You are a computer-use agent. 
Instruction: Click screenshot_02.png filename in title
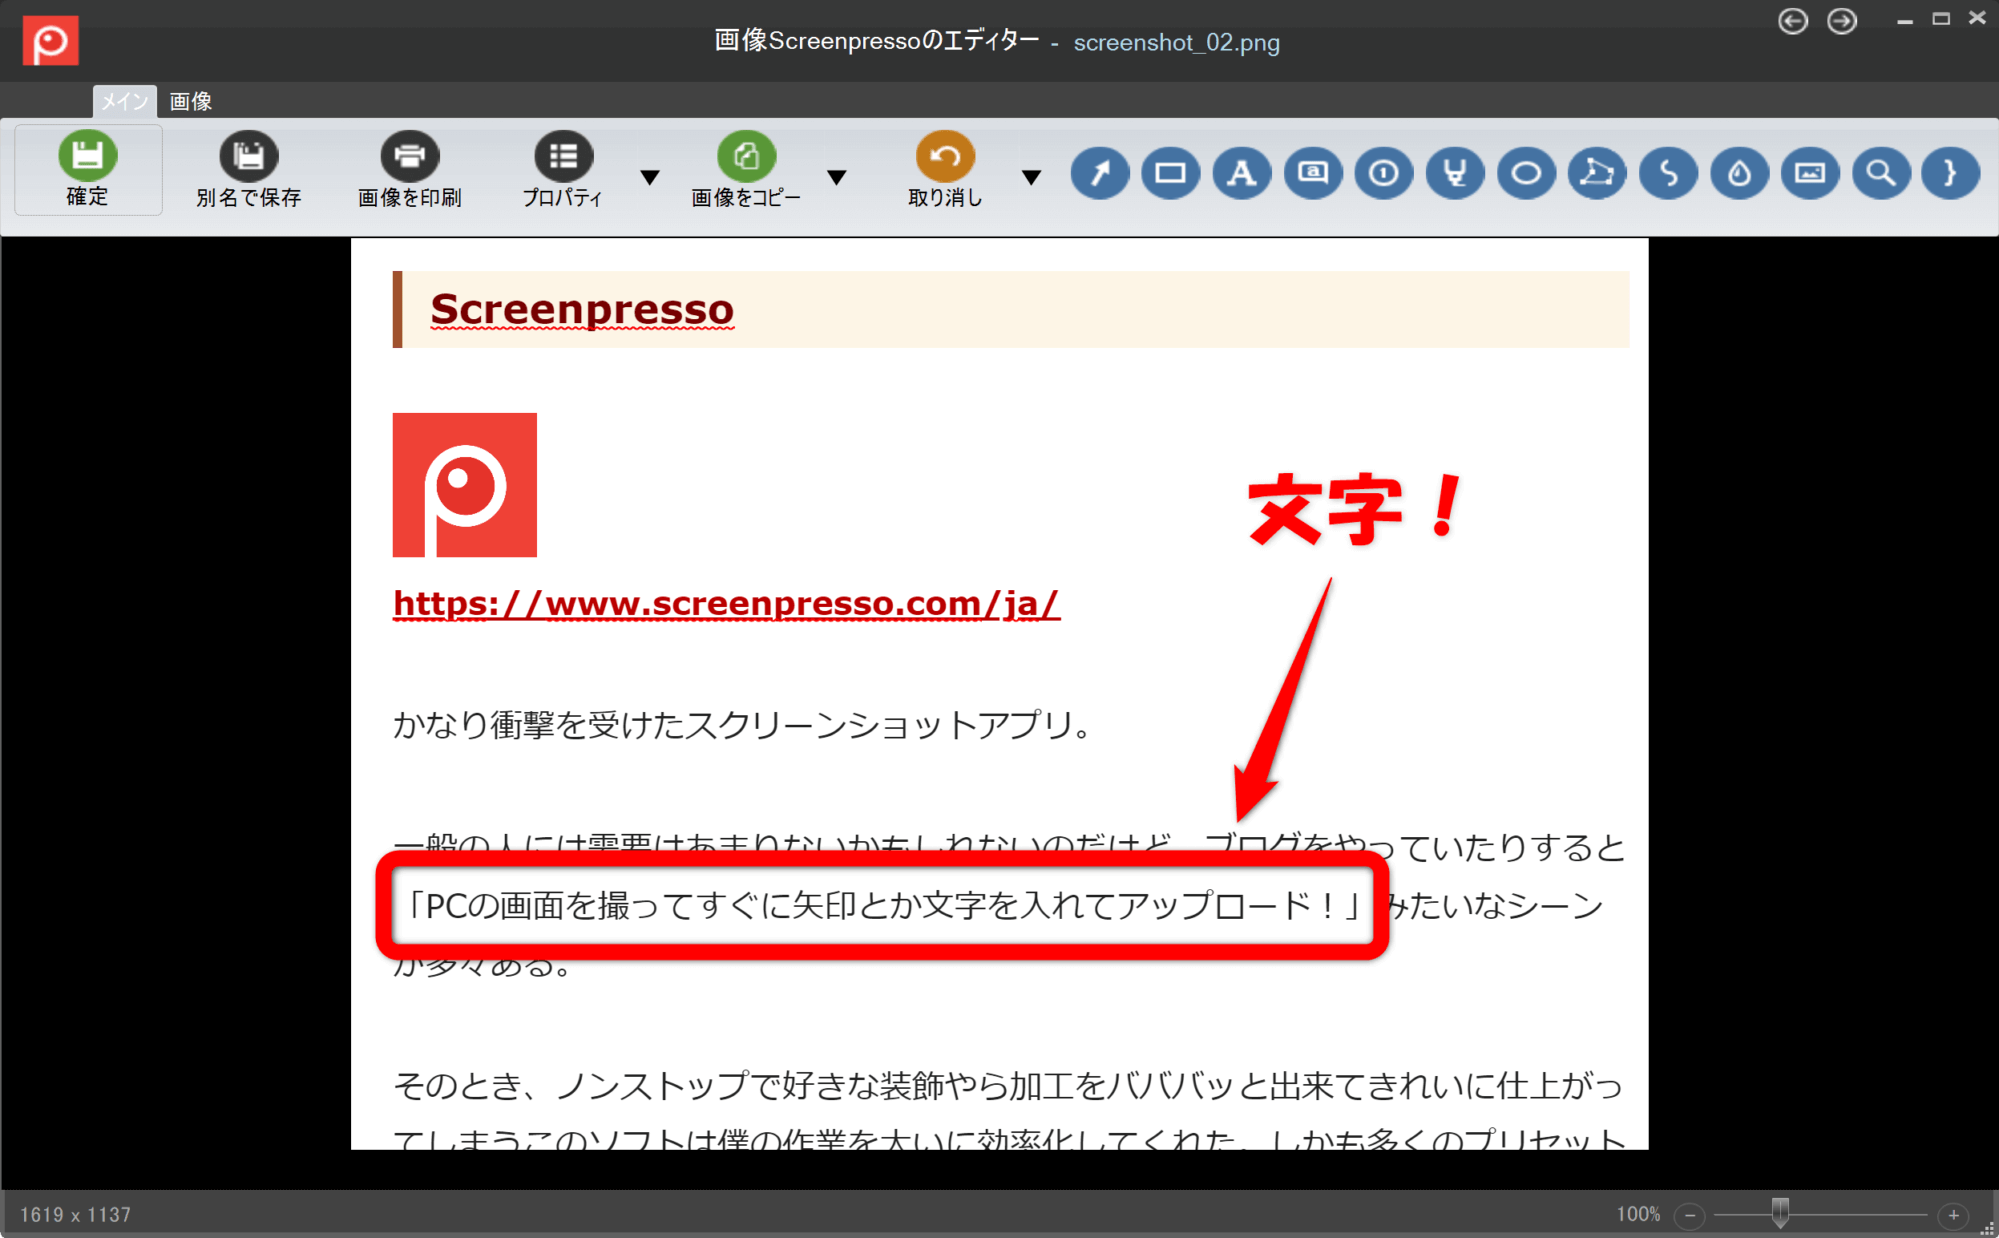coord(1176,42)
